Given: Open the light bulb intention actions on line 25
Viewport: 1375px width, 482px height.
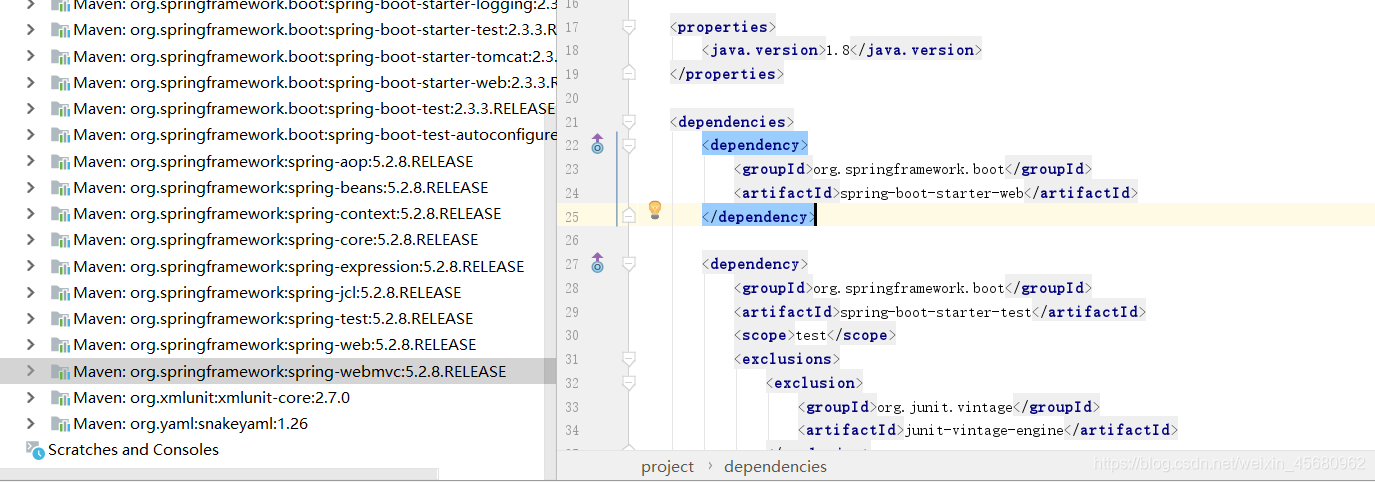Looking at the screenshot, I should (x=655, y=209).
